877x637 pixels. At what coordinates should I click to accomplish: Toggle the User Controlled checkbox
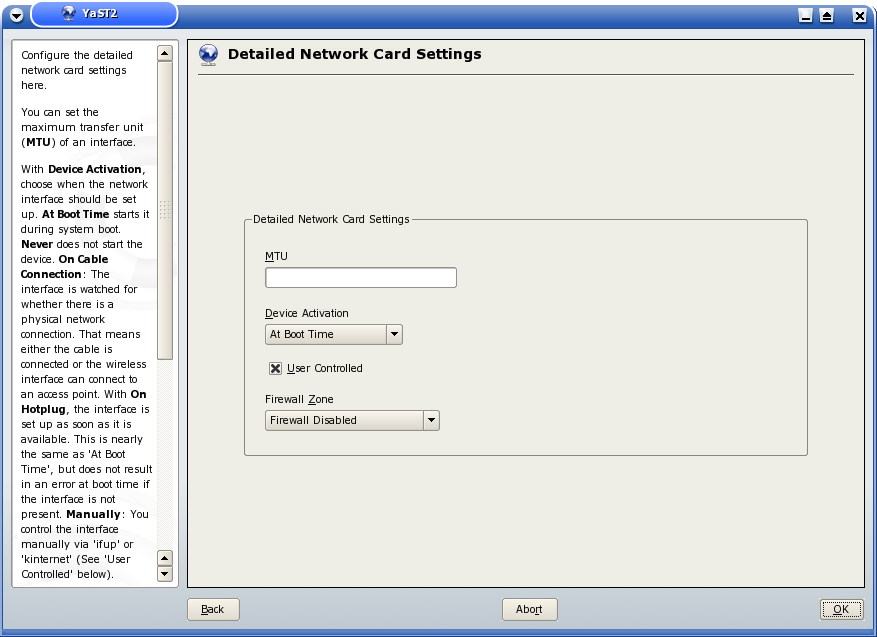[x=275, y=368]
